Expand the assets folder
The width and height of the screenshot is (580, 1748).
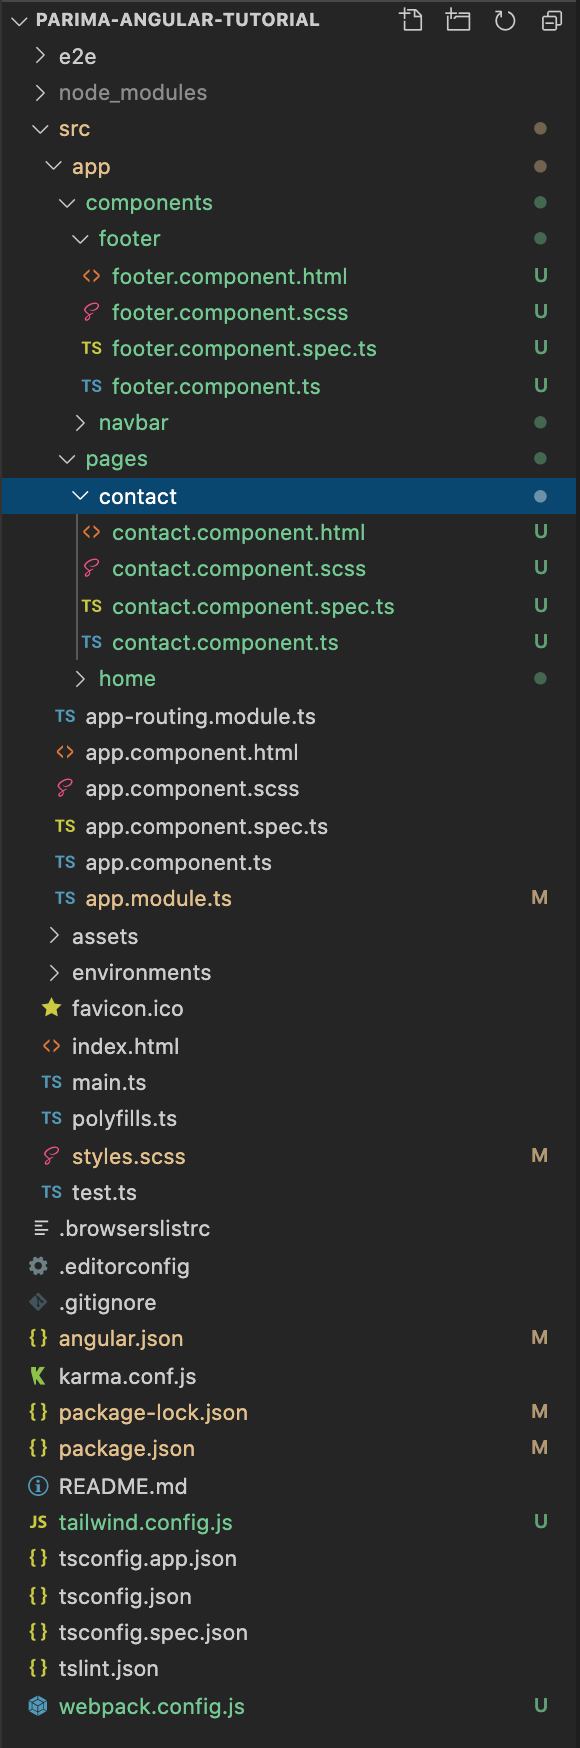(x=54, y=936)
